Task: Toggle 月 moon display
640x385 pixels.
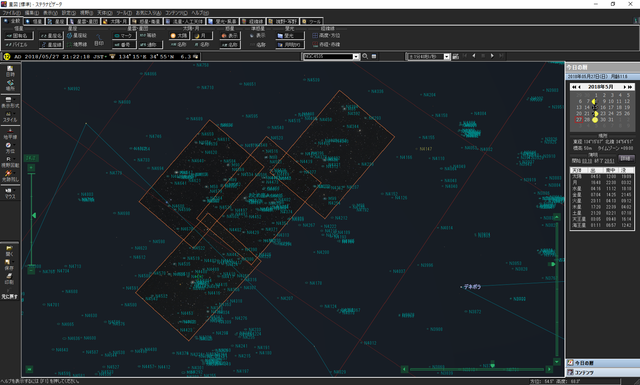Action: pos(202,36)
